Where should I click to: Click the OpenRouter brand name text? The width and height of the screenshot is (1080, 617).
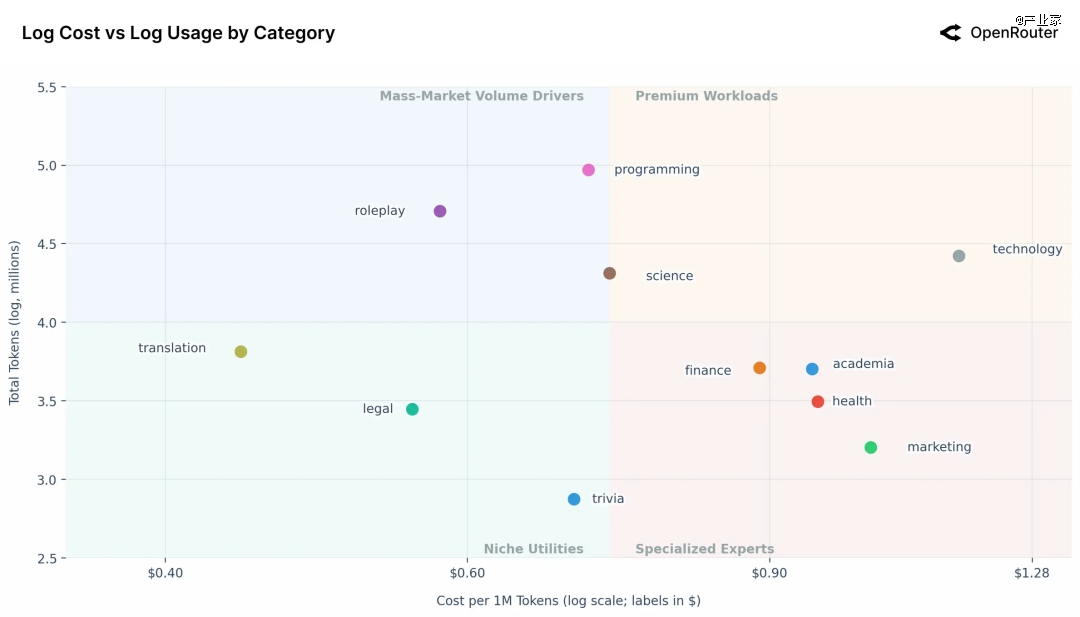(1013, 33)
